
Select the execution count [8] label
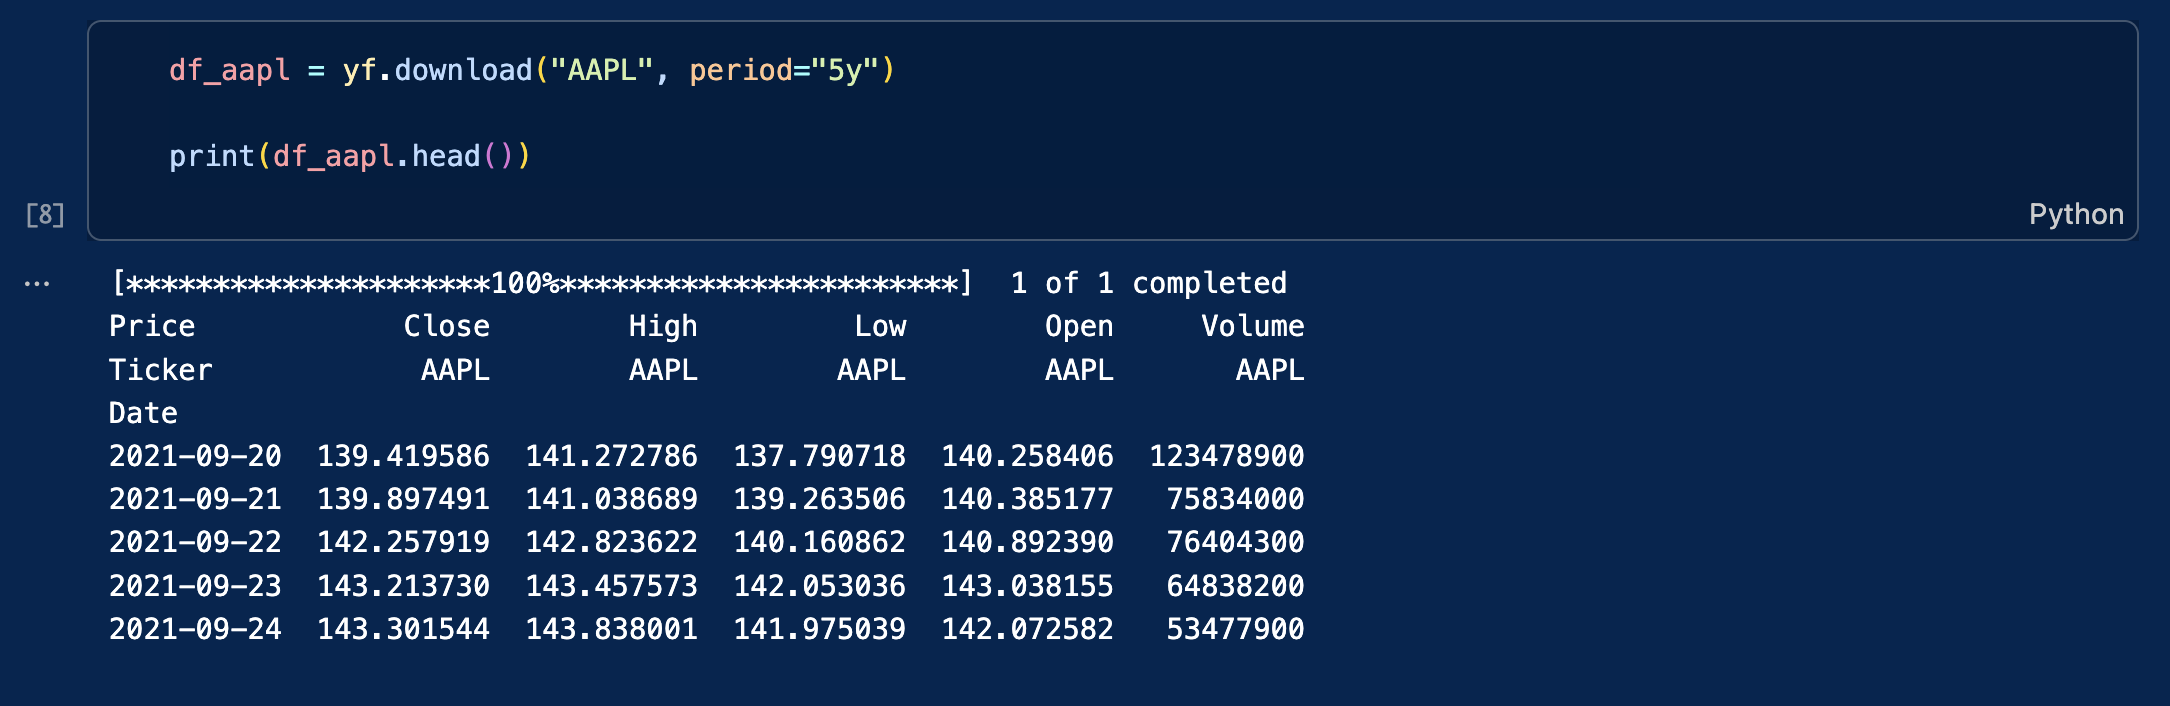click(45, 215)
